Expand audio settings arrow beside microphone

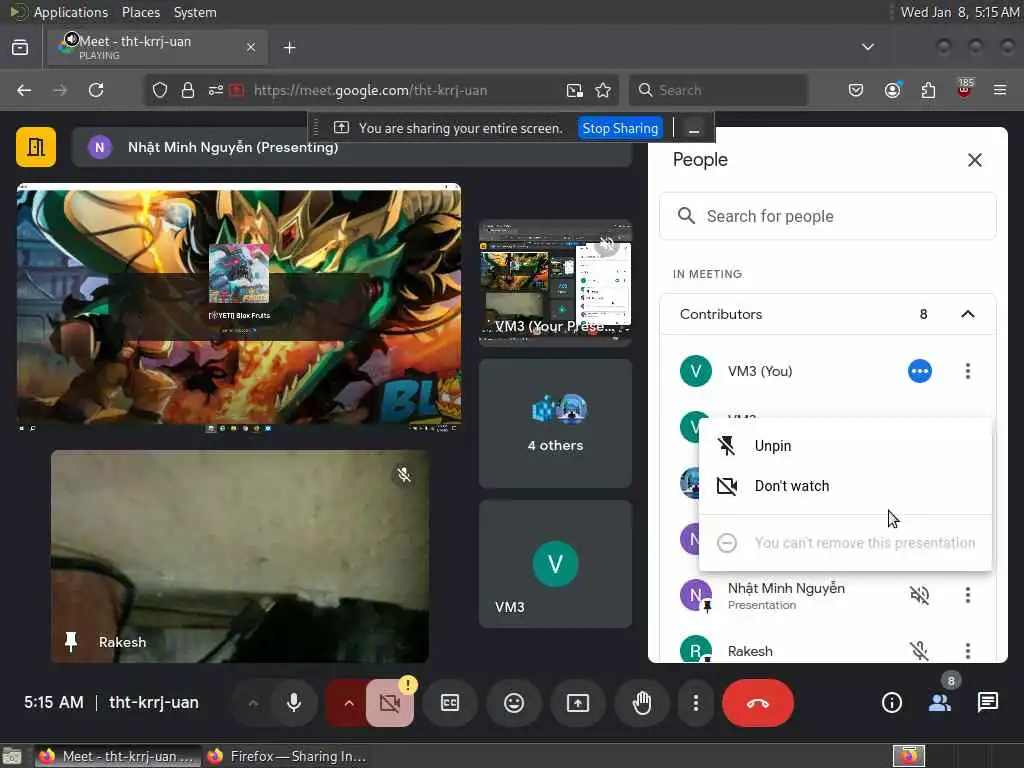[253, 703]
